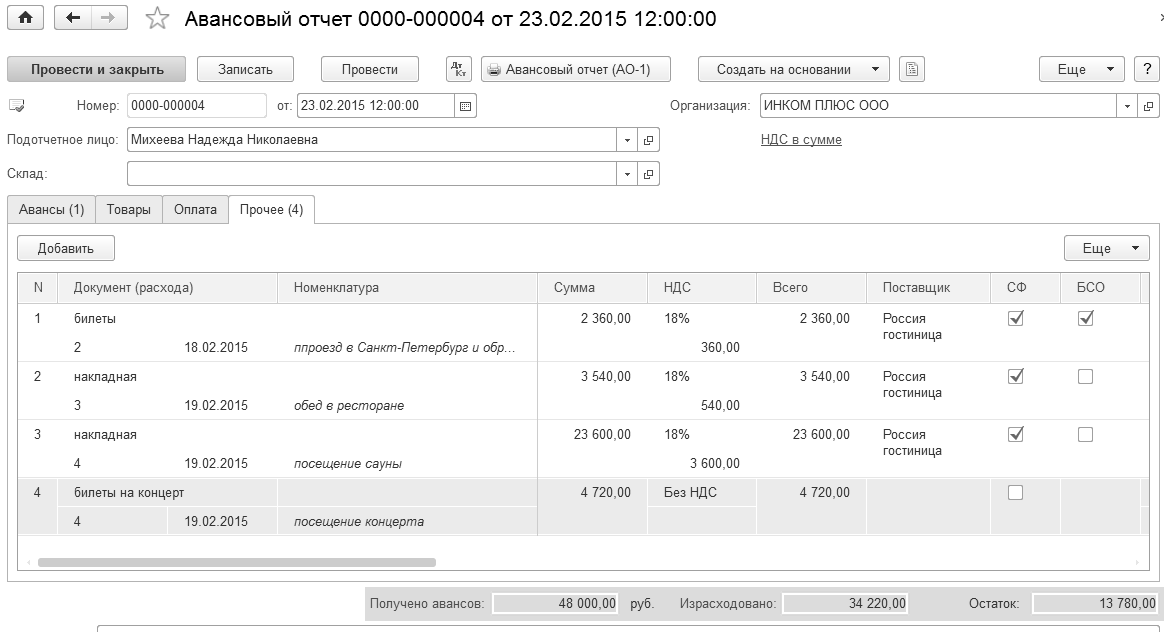The image size is (1164, 632).
Task: Click the Поставщик column header
Action: (x=928, y=287)
